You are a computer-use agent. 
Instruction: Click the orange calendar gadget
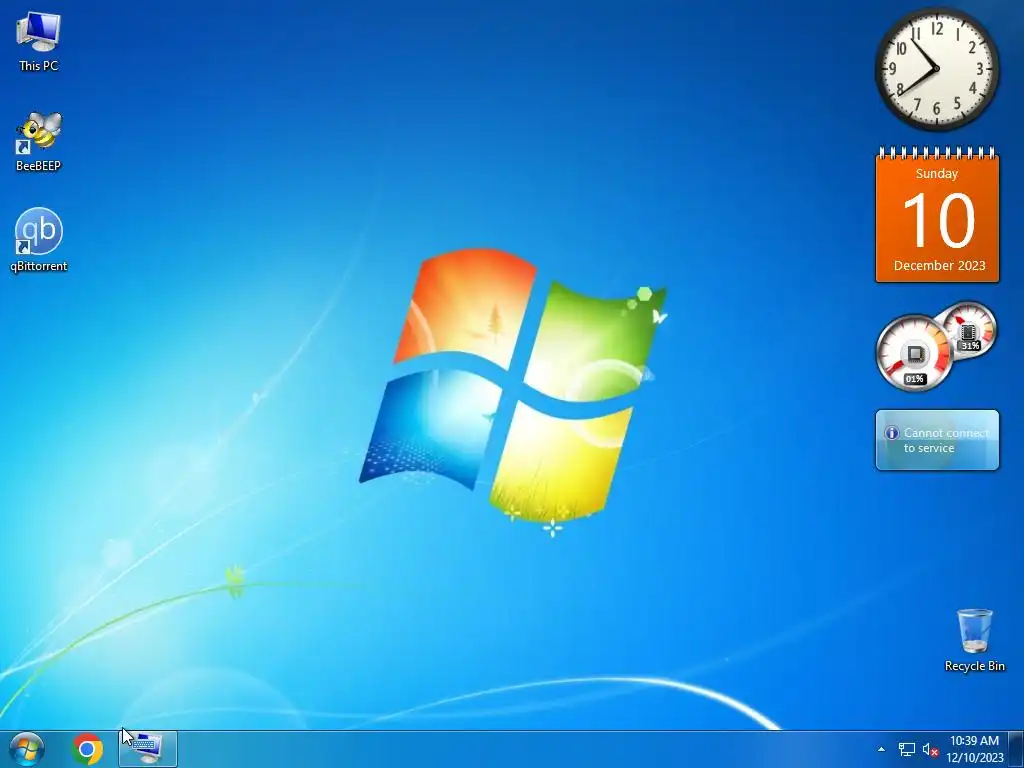(937, 216)
